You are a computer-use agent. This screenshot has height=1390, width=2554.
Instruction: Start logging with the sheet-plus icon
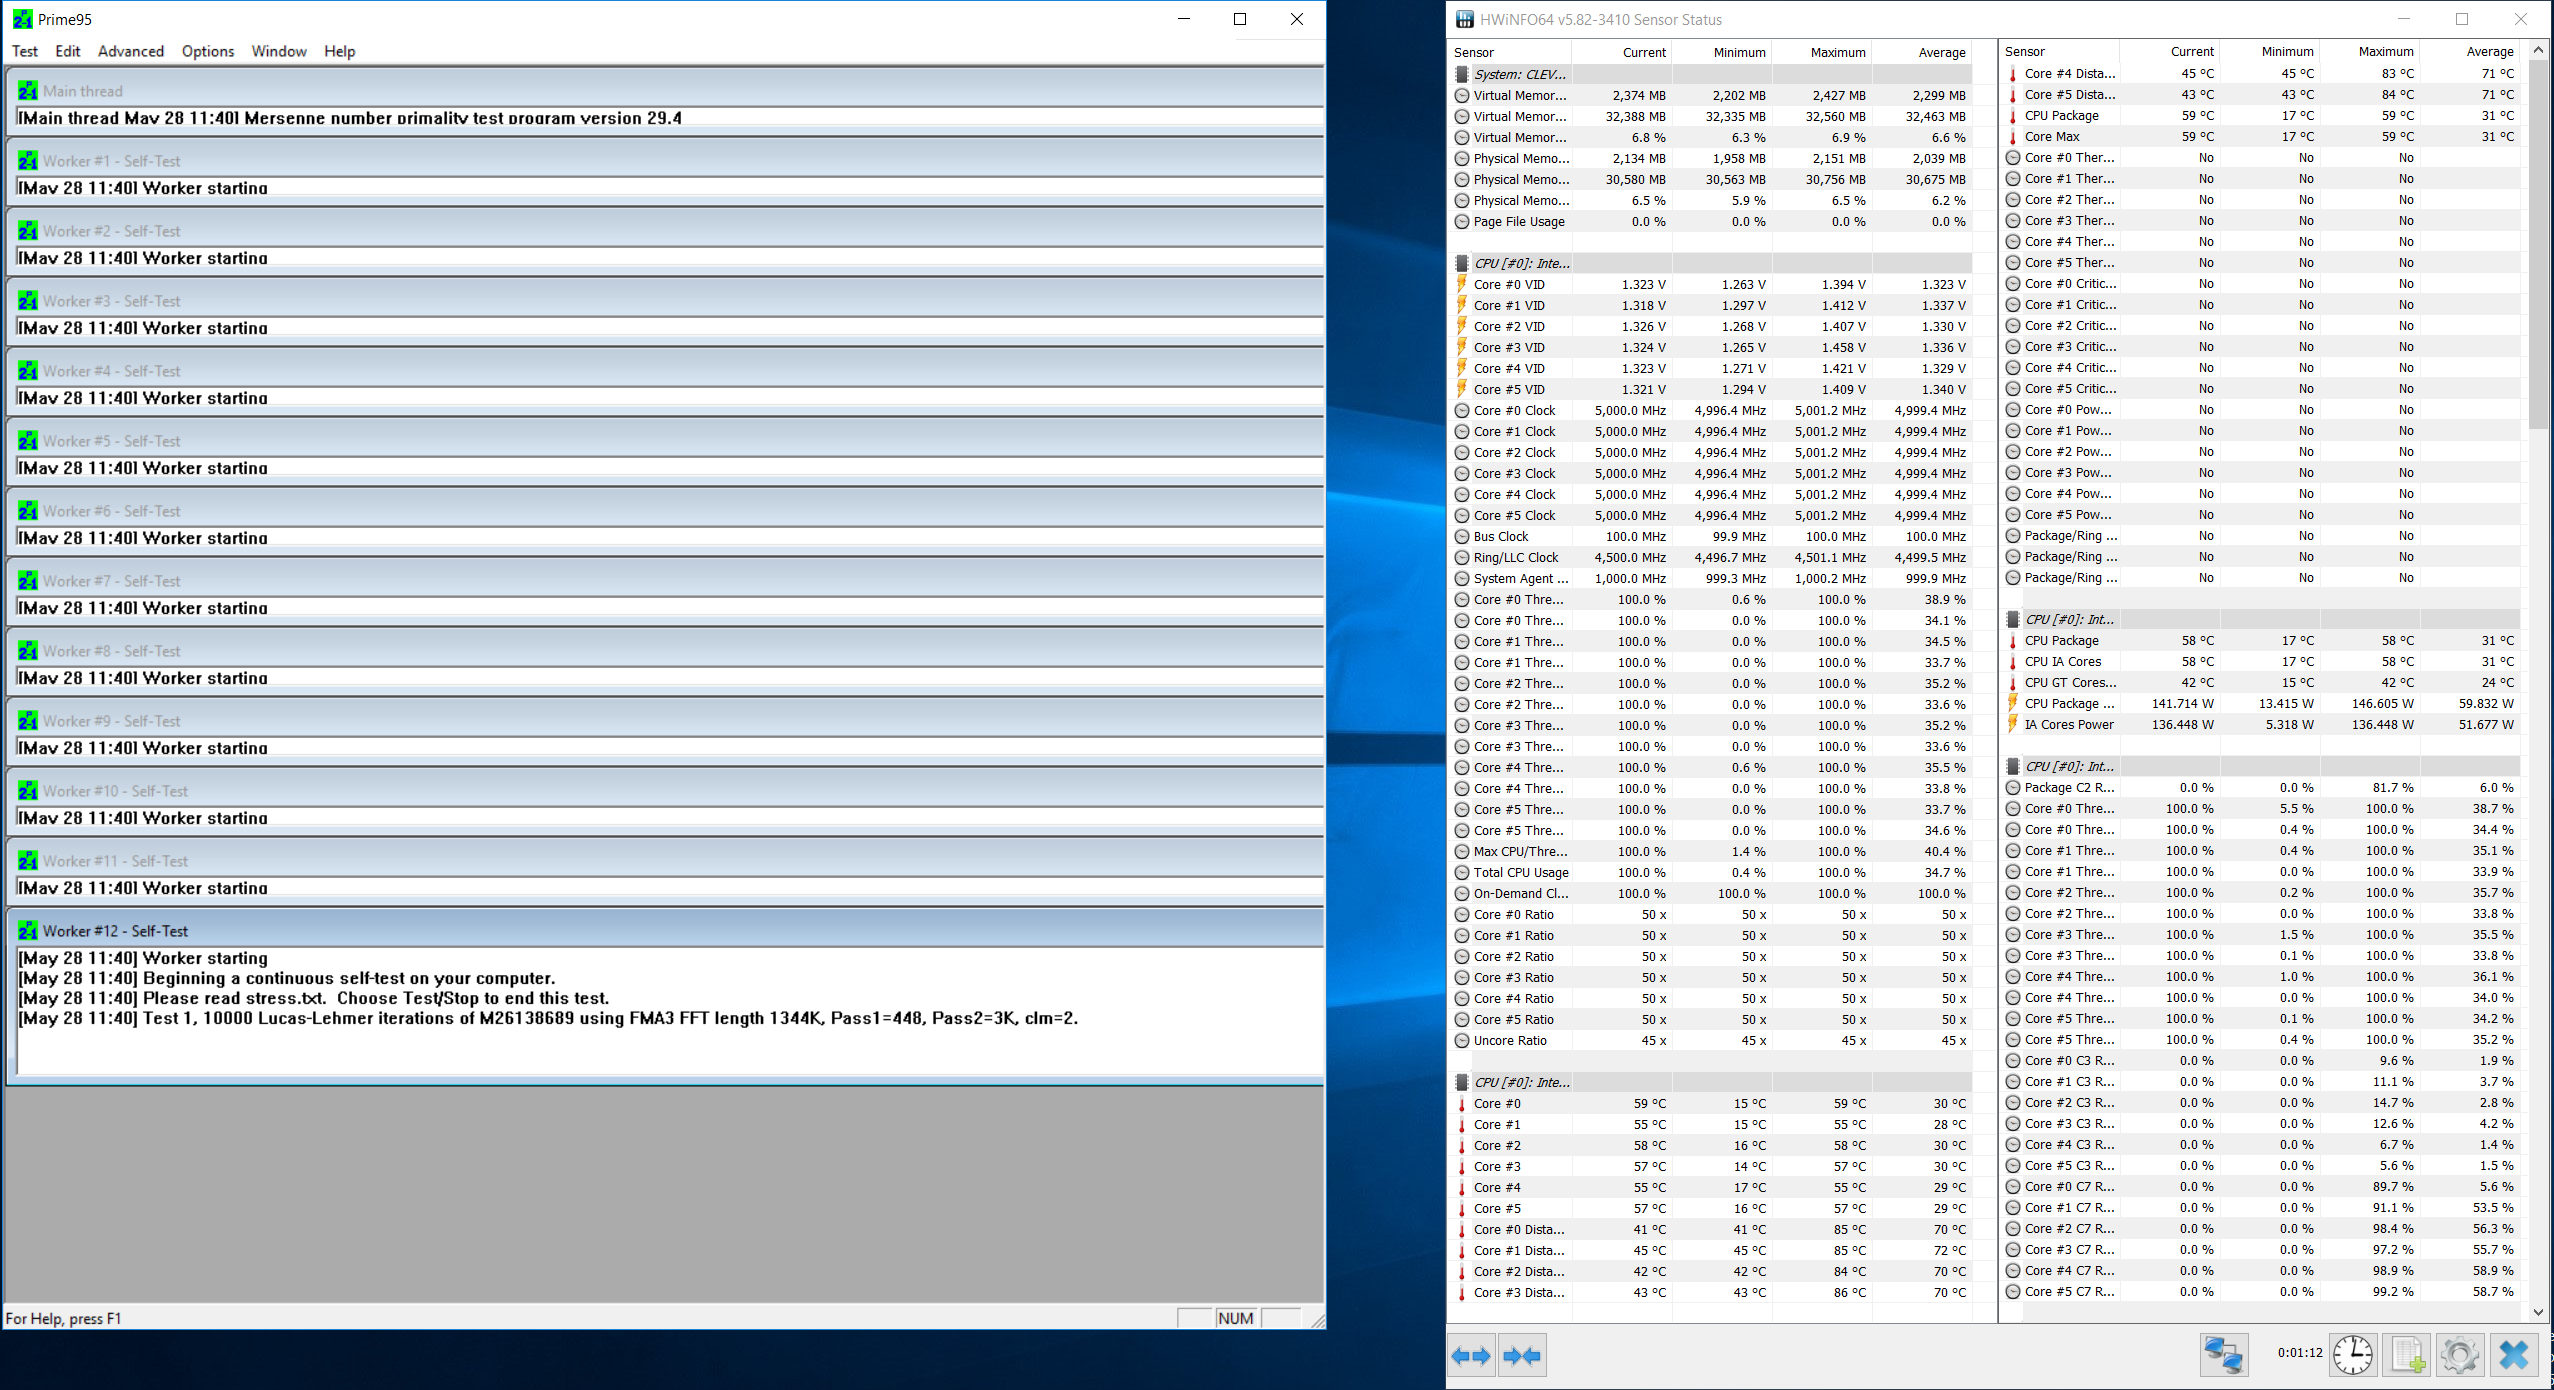point(2407,1356)
